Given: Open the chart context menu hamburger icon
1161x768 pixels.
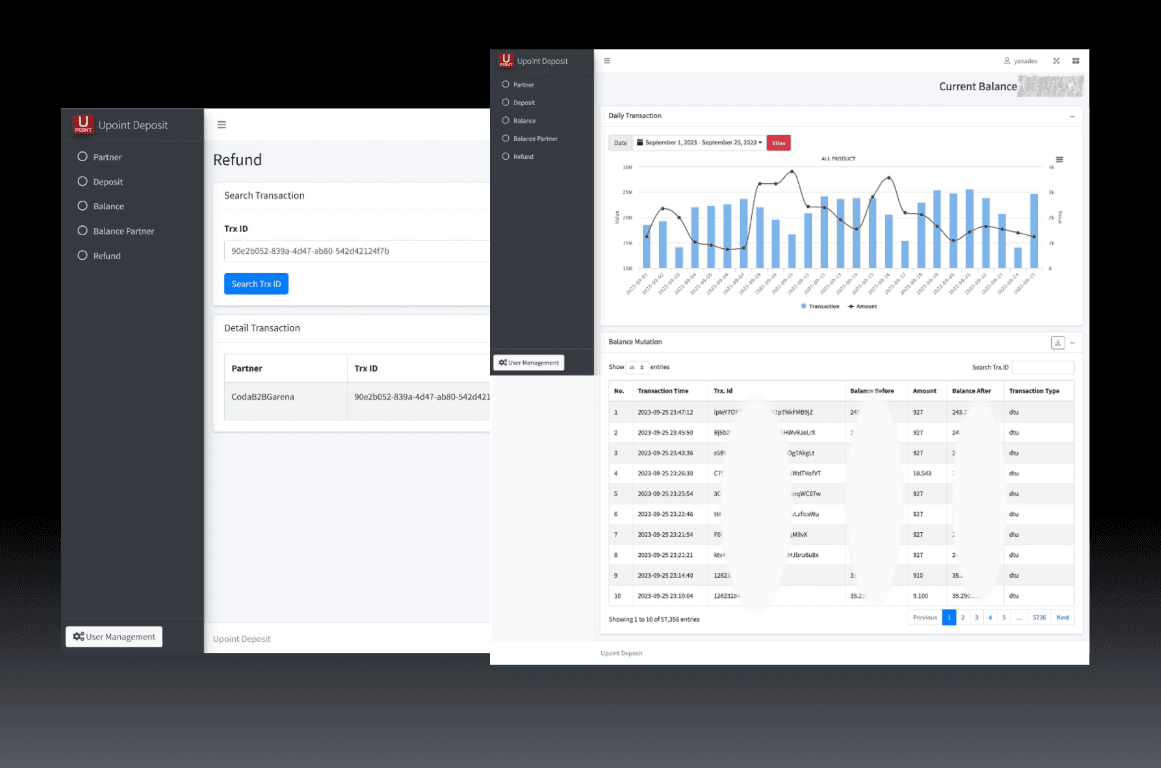Looking at the screenshot, I should pos(1060,159).
